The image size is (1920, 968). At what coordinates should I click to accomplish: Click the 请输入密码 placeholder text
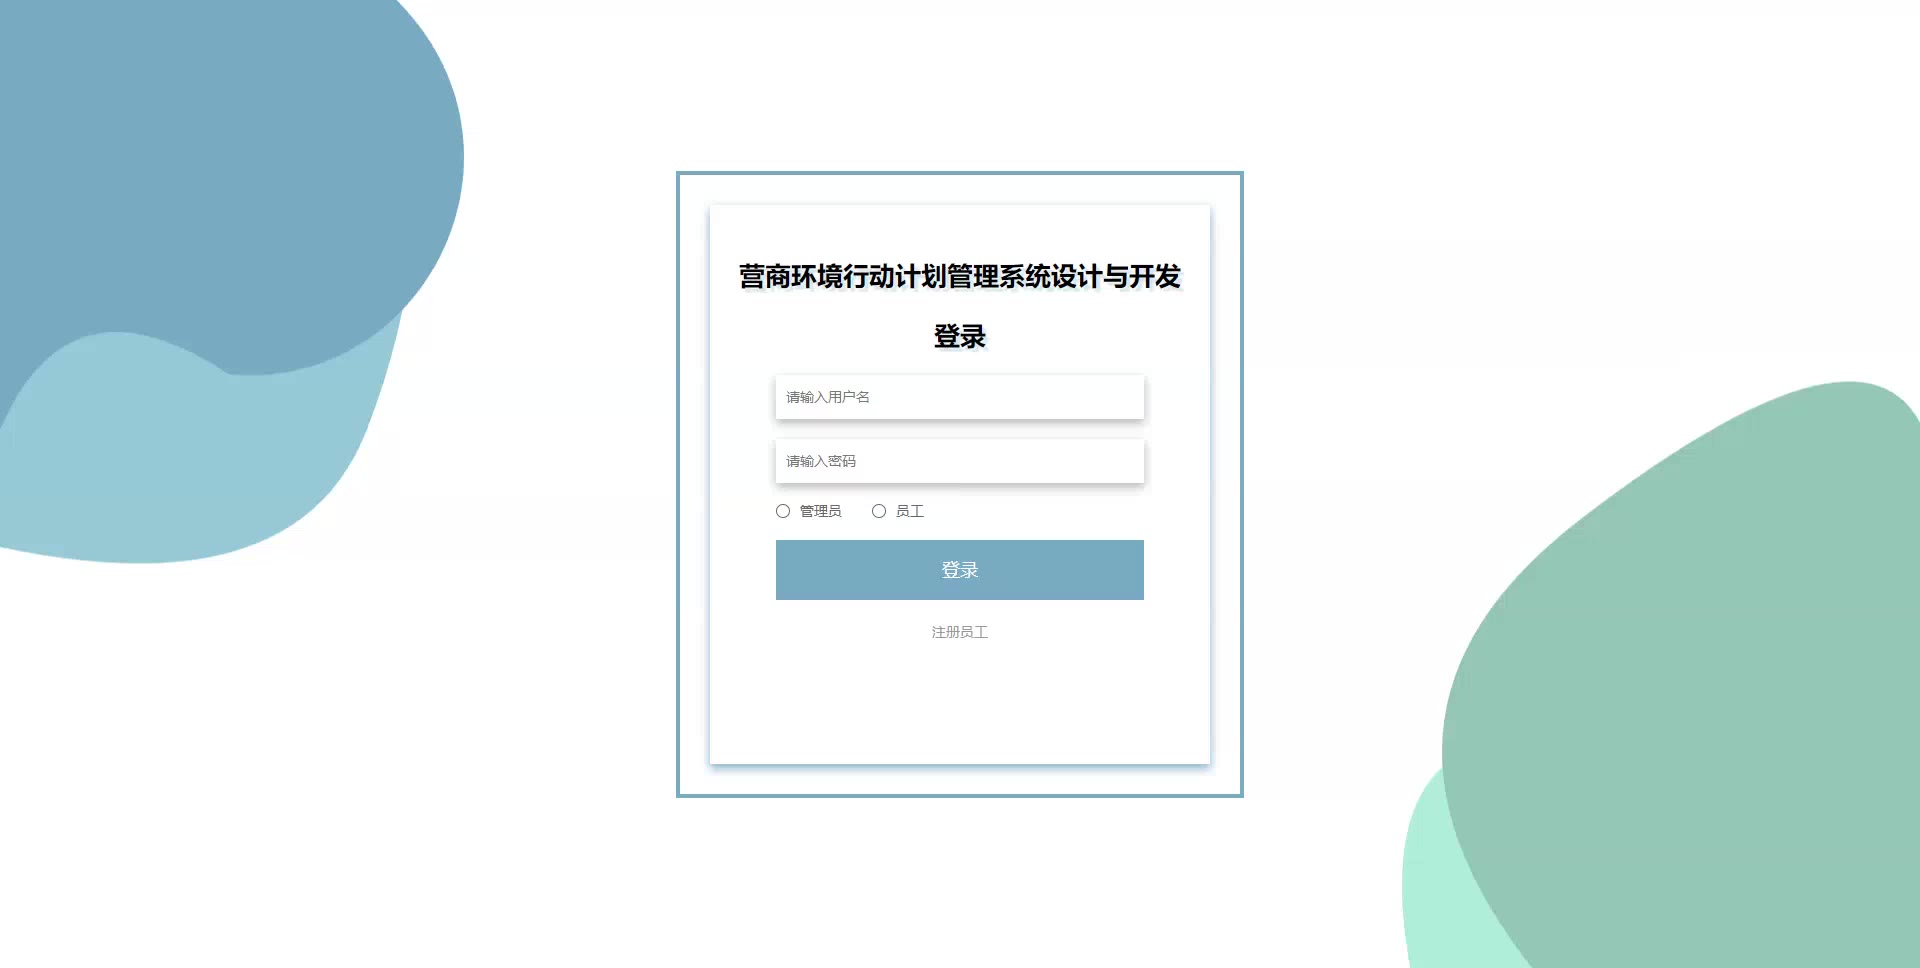tap(820, 461)
